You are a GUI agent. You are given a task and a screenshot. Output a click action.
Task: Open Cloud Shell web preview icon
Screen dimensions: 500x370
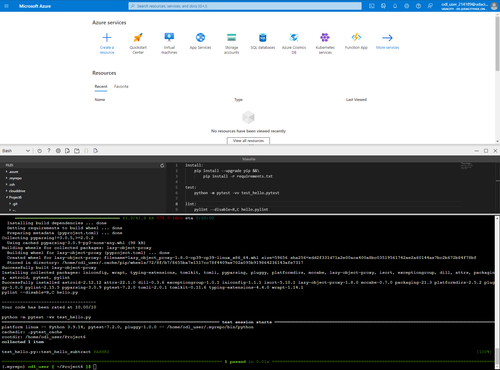95,151
